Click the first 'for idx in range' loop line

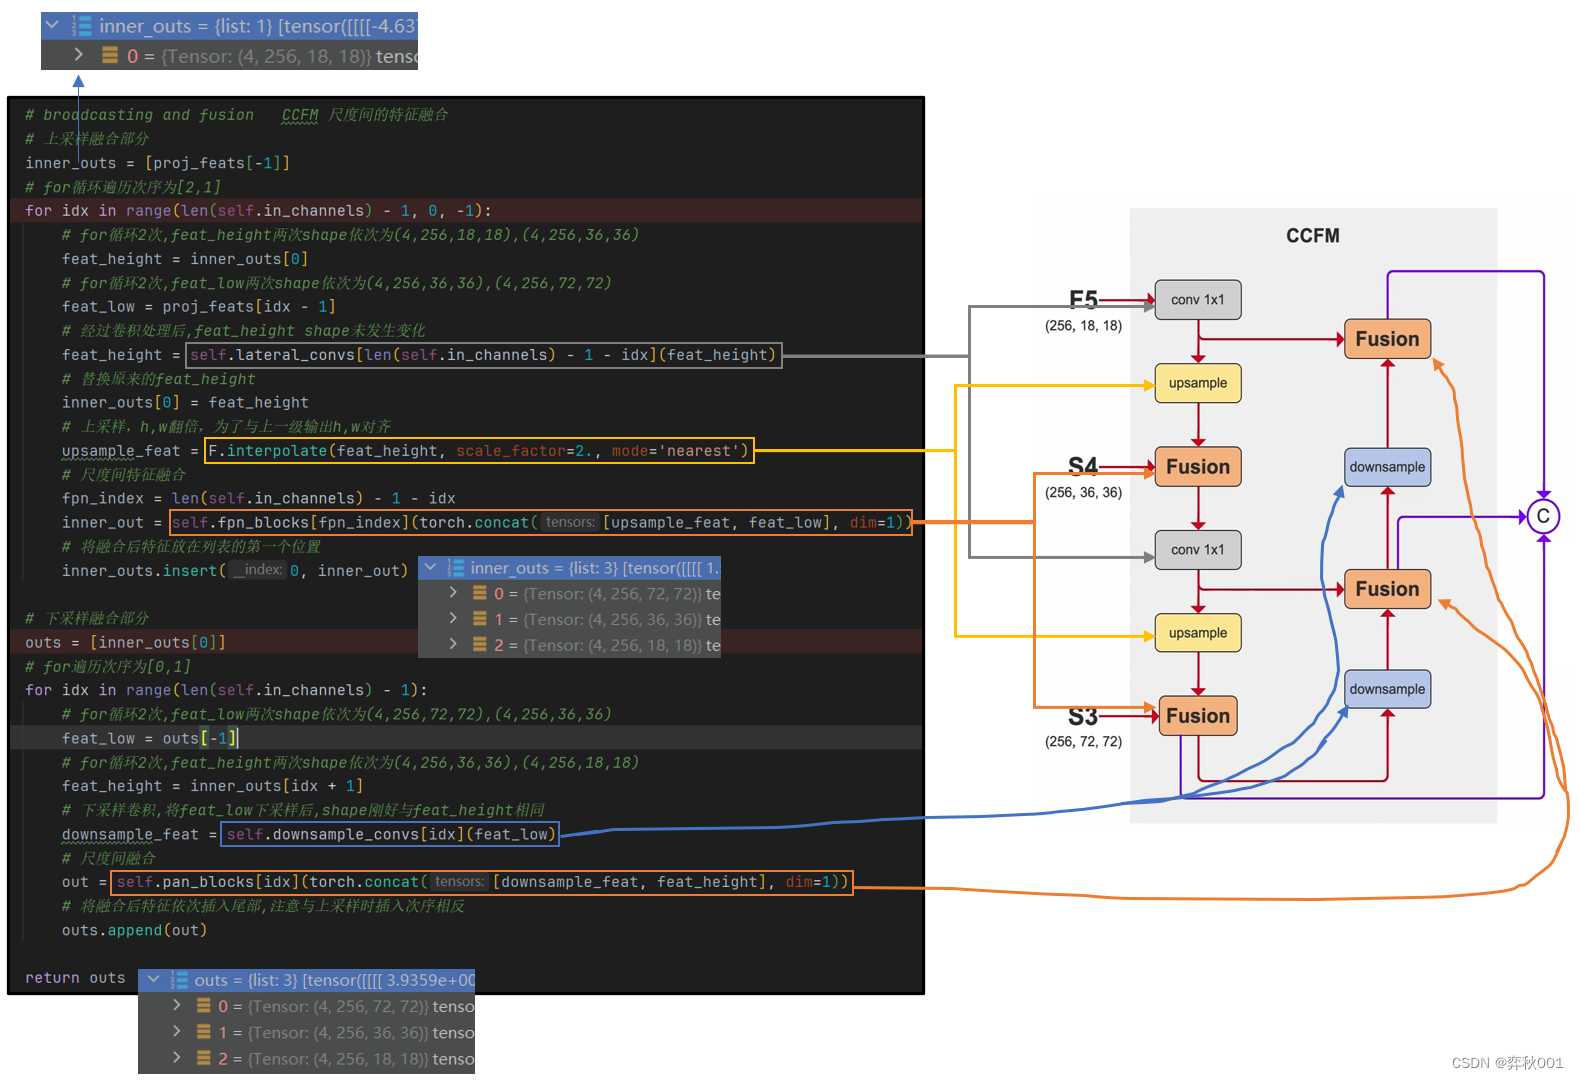point(258,211)
